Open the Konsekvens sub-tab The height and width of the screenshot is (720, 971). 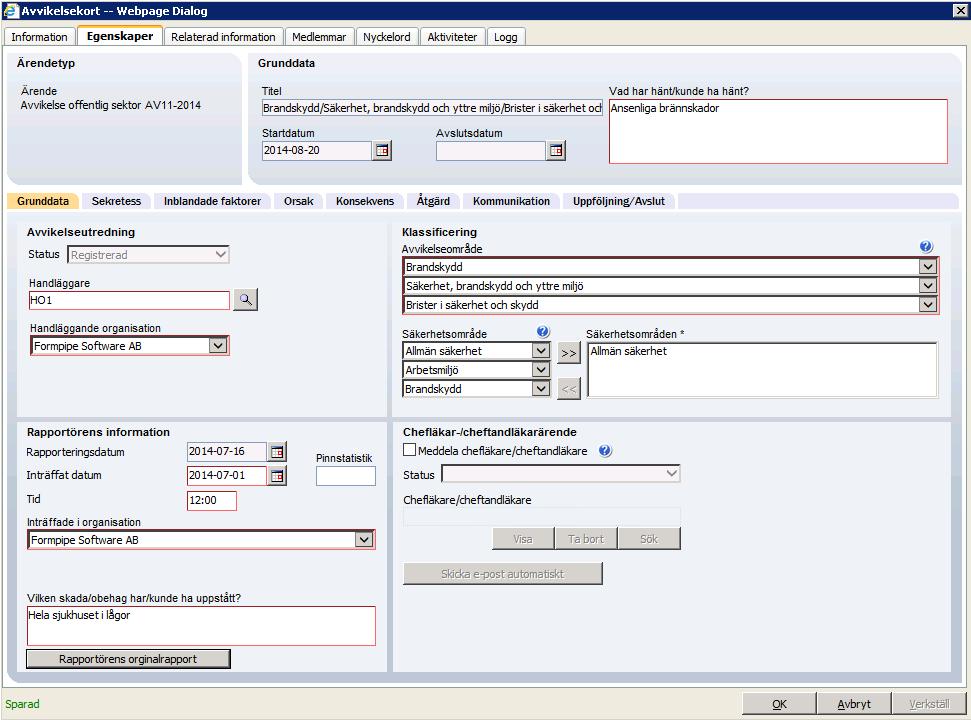click(365, 201)
